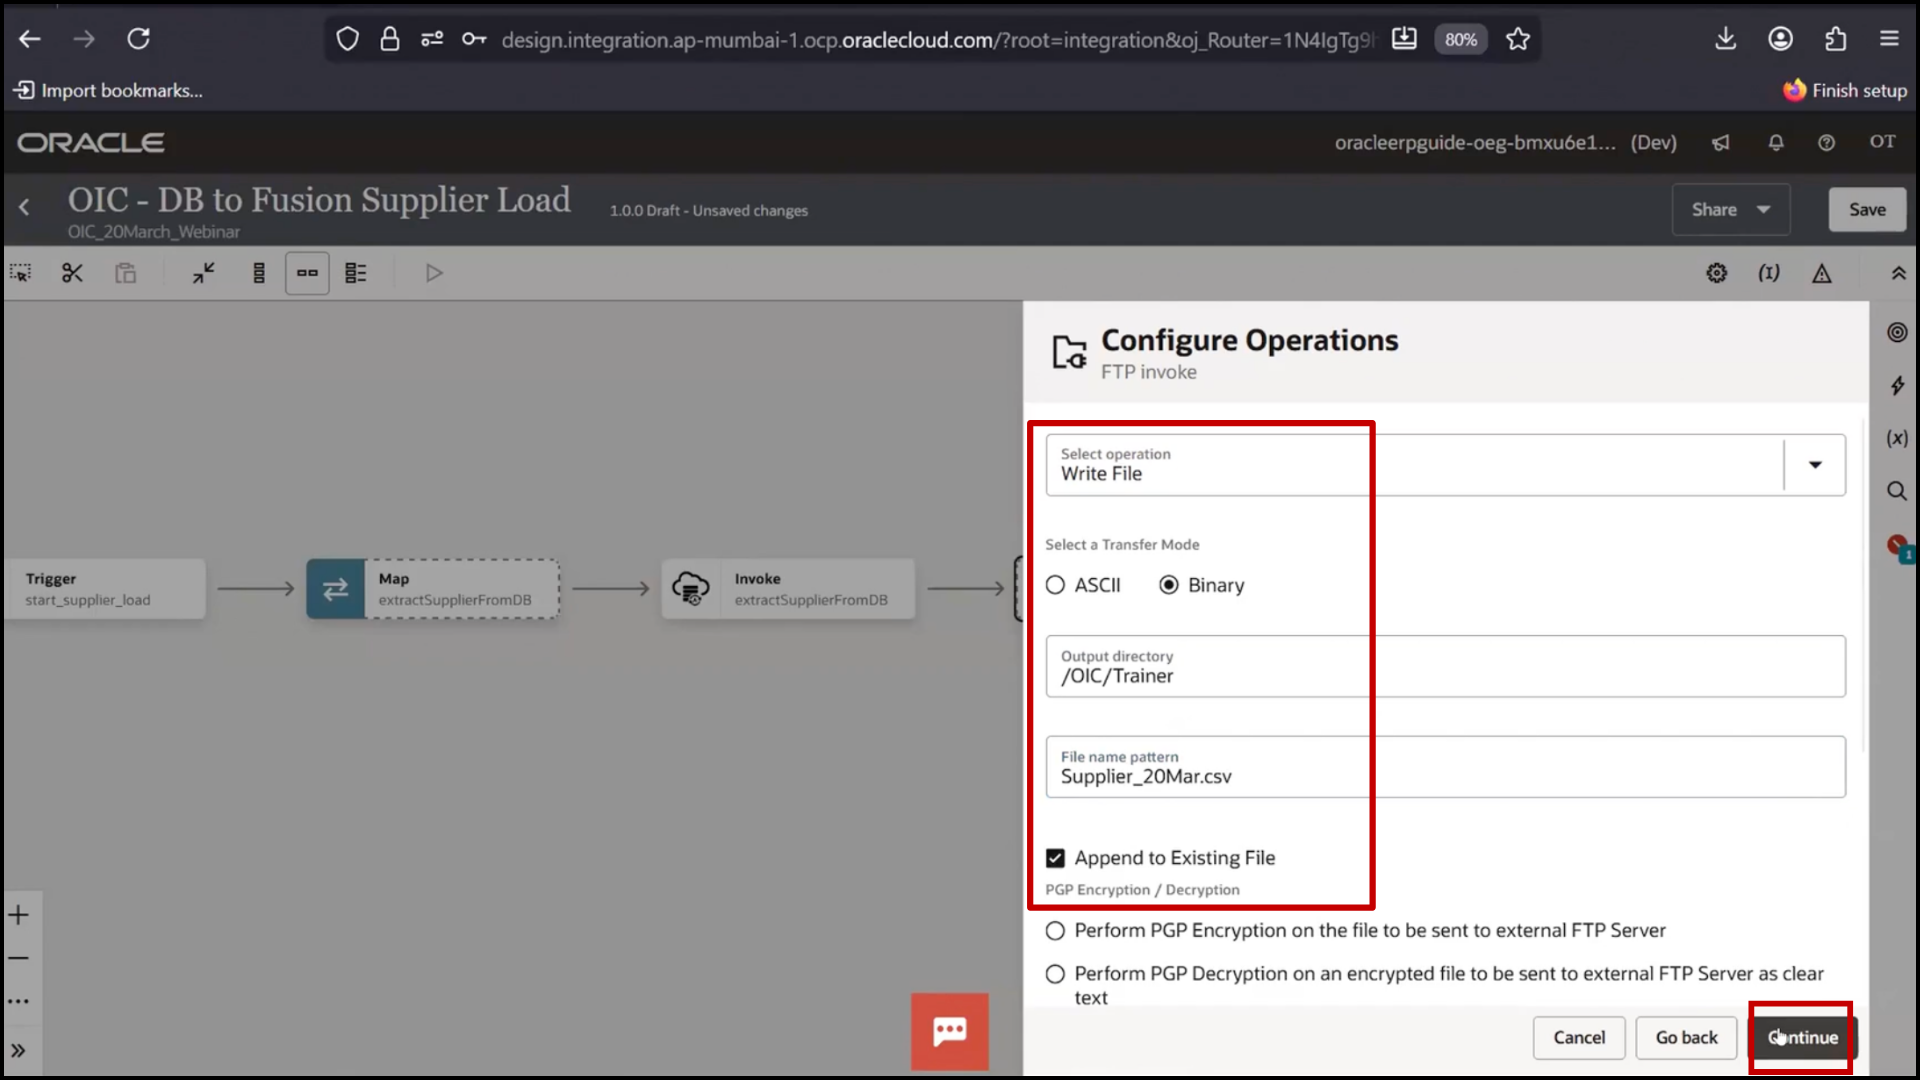Toggle Append to Existing File checkbox
Screen dimensions: 1920x1080
point(1055,858)
